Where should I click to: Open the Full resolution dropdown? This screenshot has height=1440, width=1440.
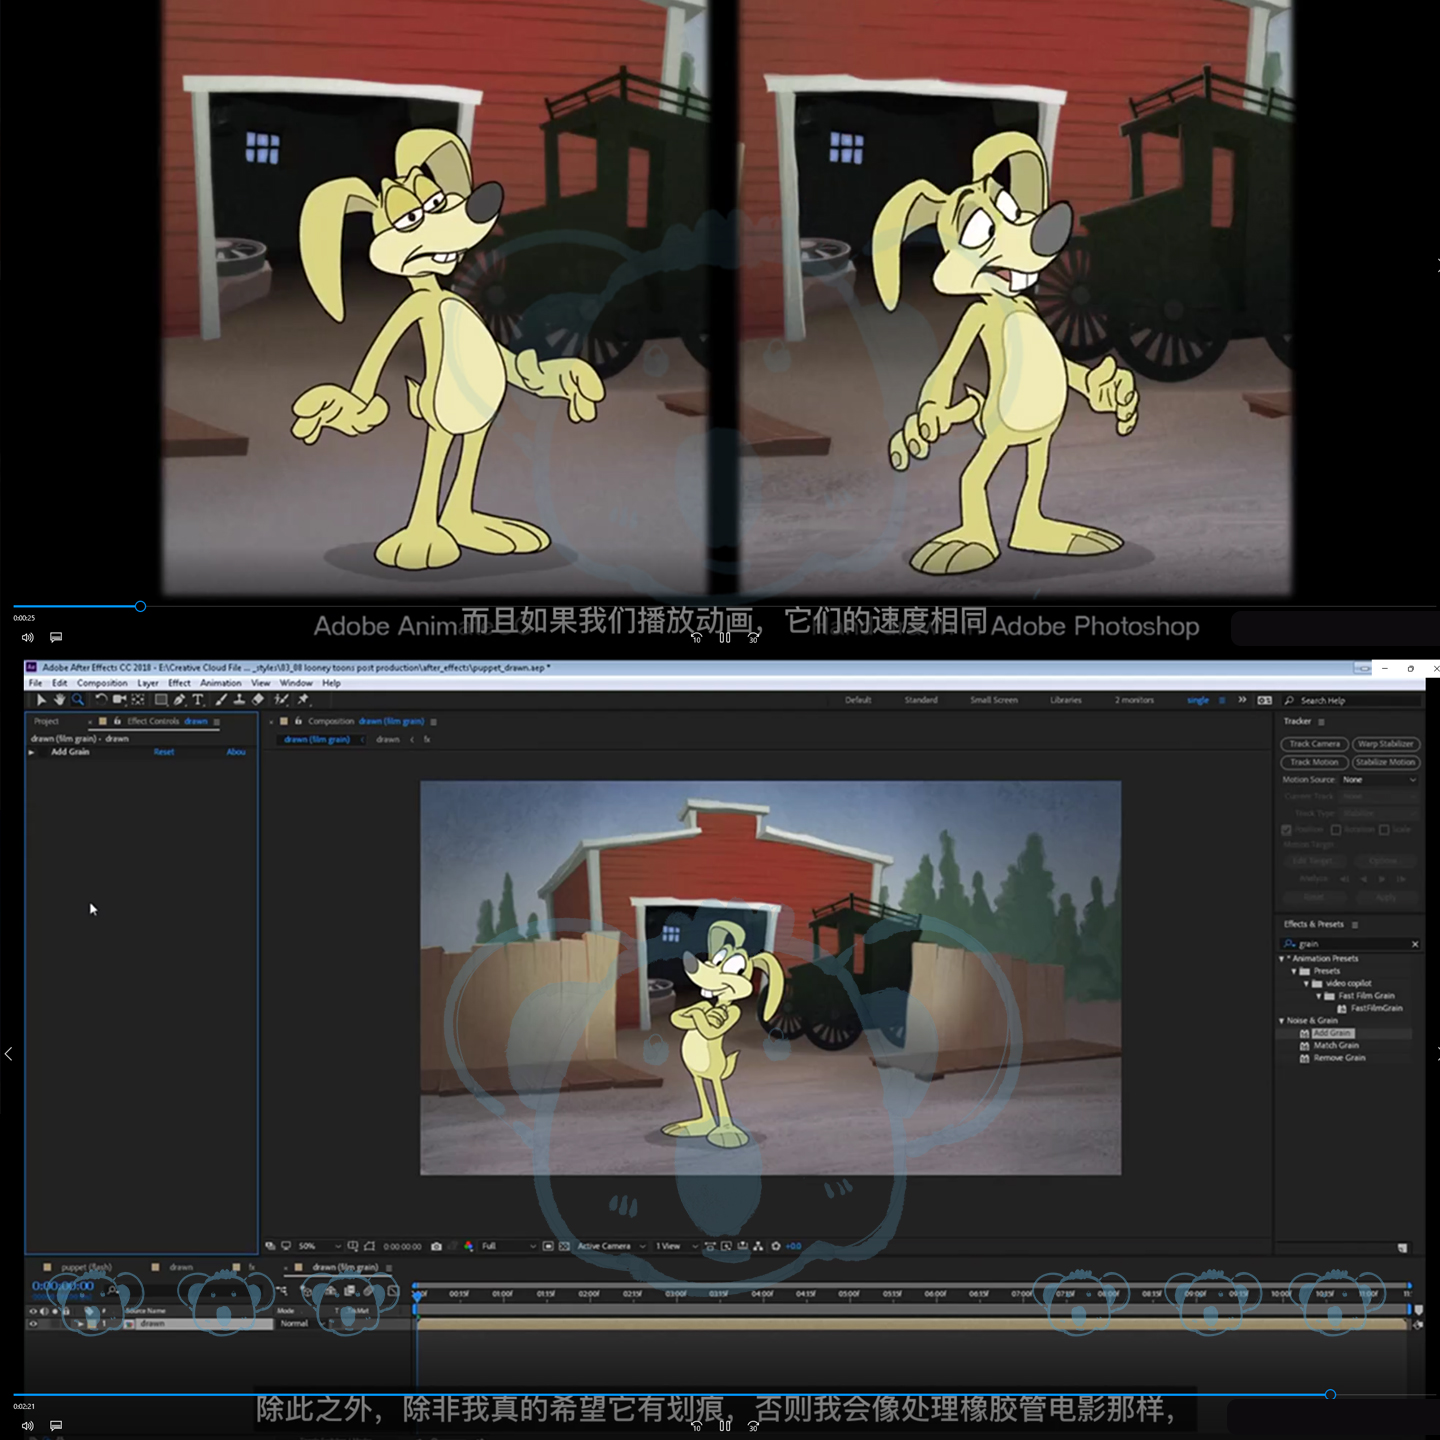508,1246
